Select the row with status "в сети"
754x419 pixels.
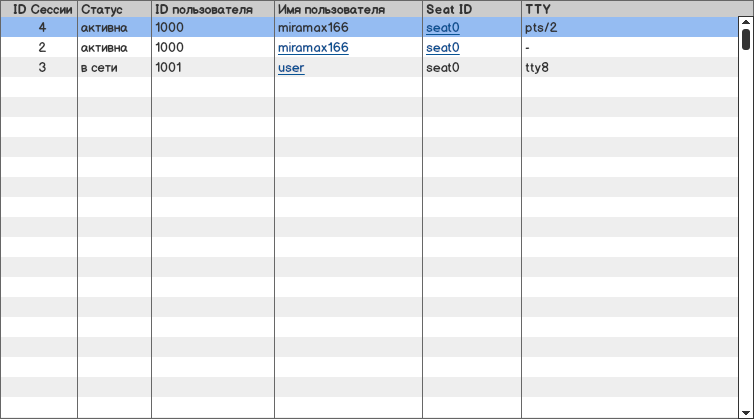click(106, 68)
